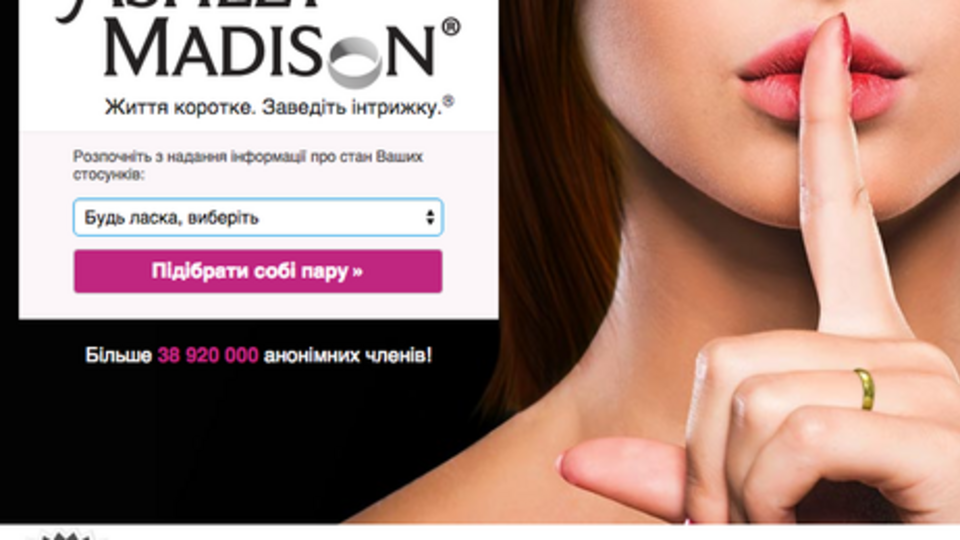The width and height of the screenshot is (960, 540).
Task: Click the registered trademark symbol beside the logo
Action: 450,27
